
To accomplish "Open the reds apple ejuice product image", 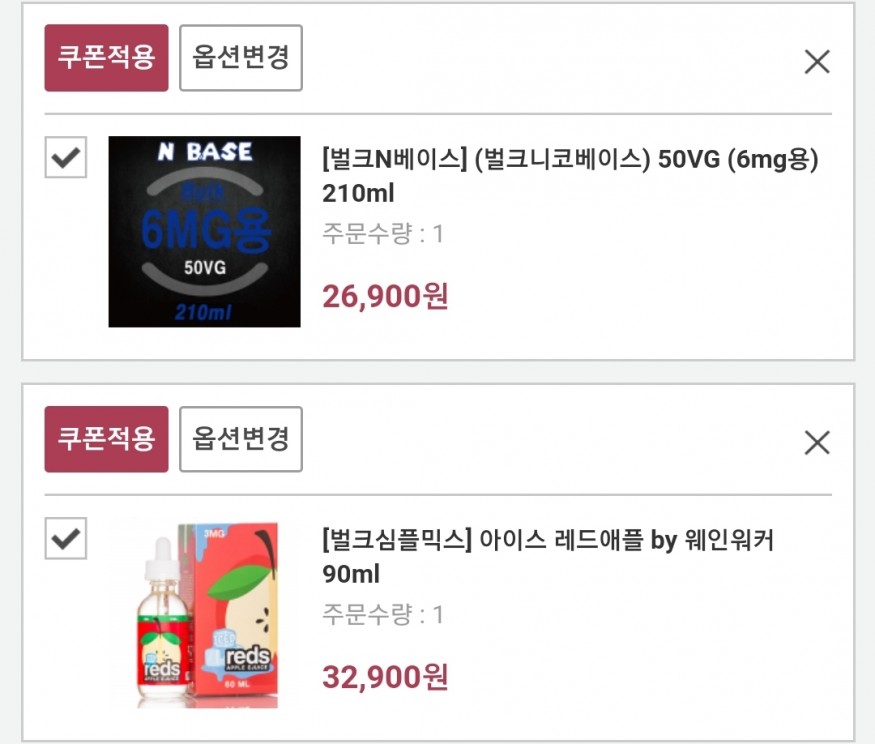I will 207,615.
